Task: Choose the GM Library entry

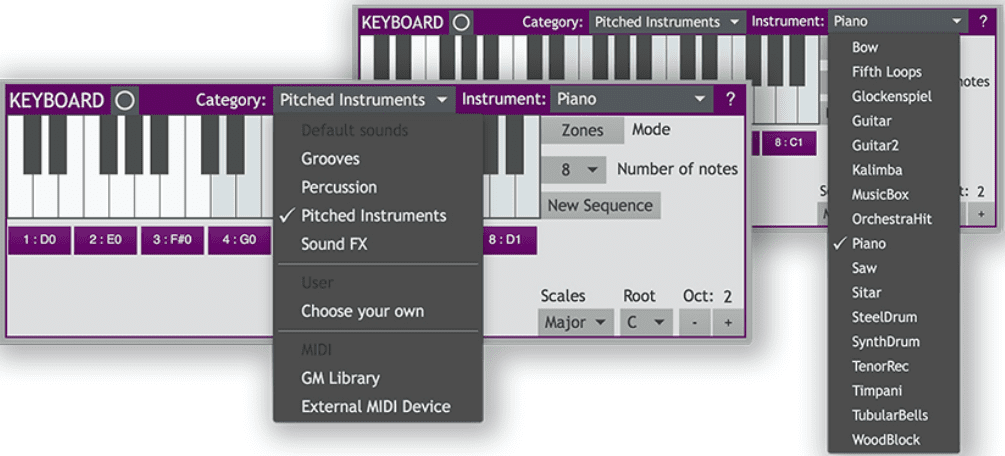Action: [340, 379]
